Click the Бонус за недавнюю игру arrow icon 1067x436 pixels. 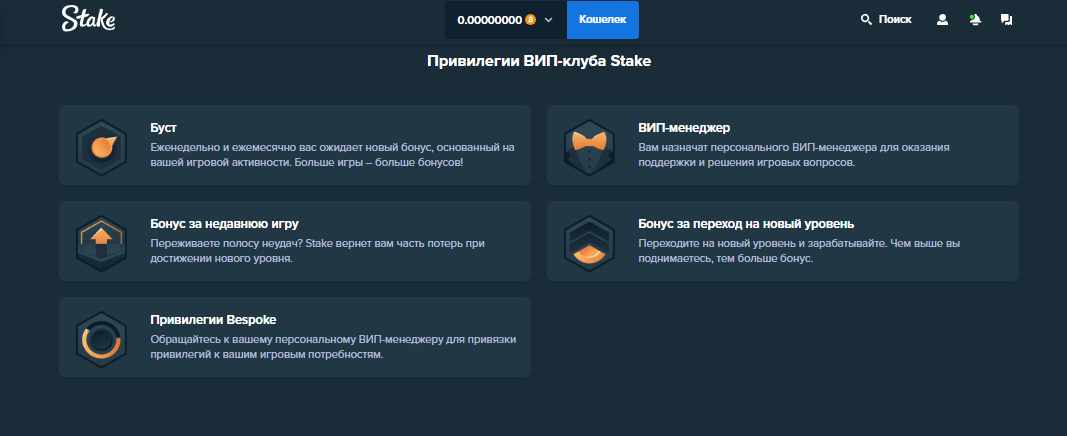pos(101,241)
